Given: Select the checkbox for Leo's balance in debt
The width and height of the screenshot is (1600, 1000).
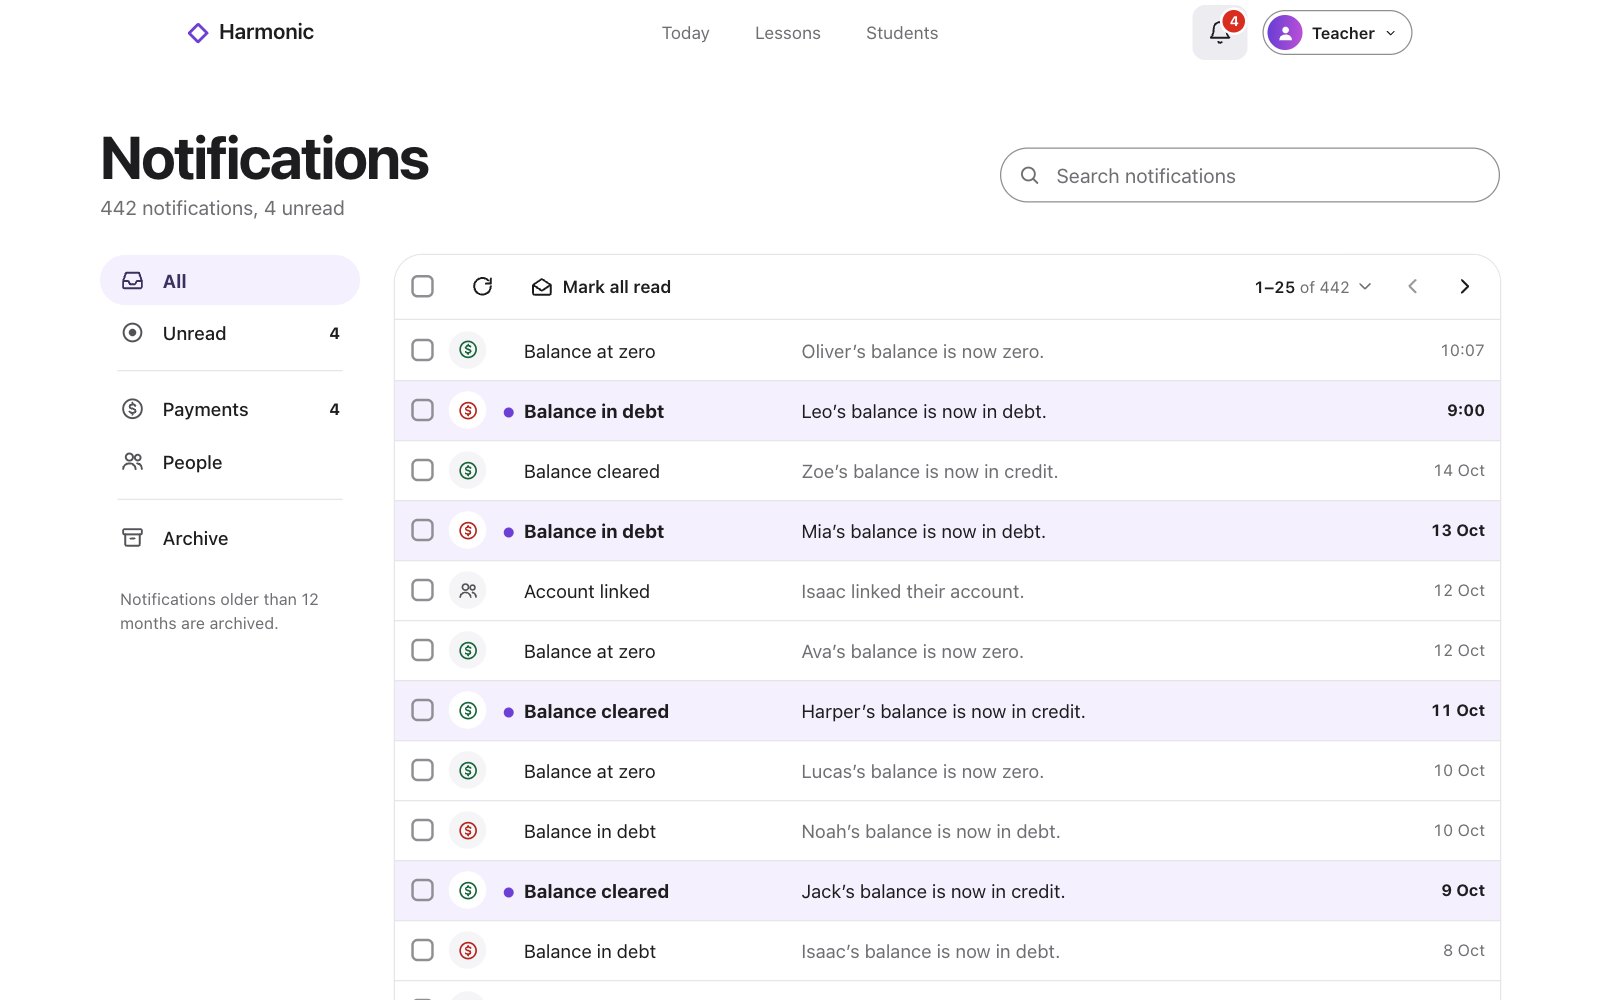Looking at the screenshot, I should 423,410.
